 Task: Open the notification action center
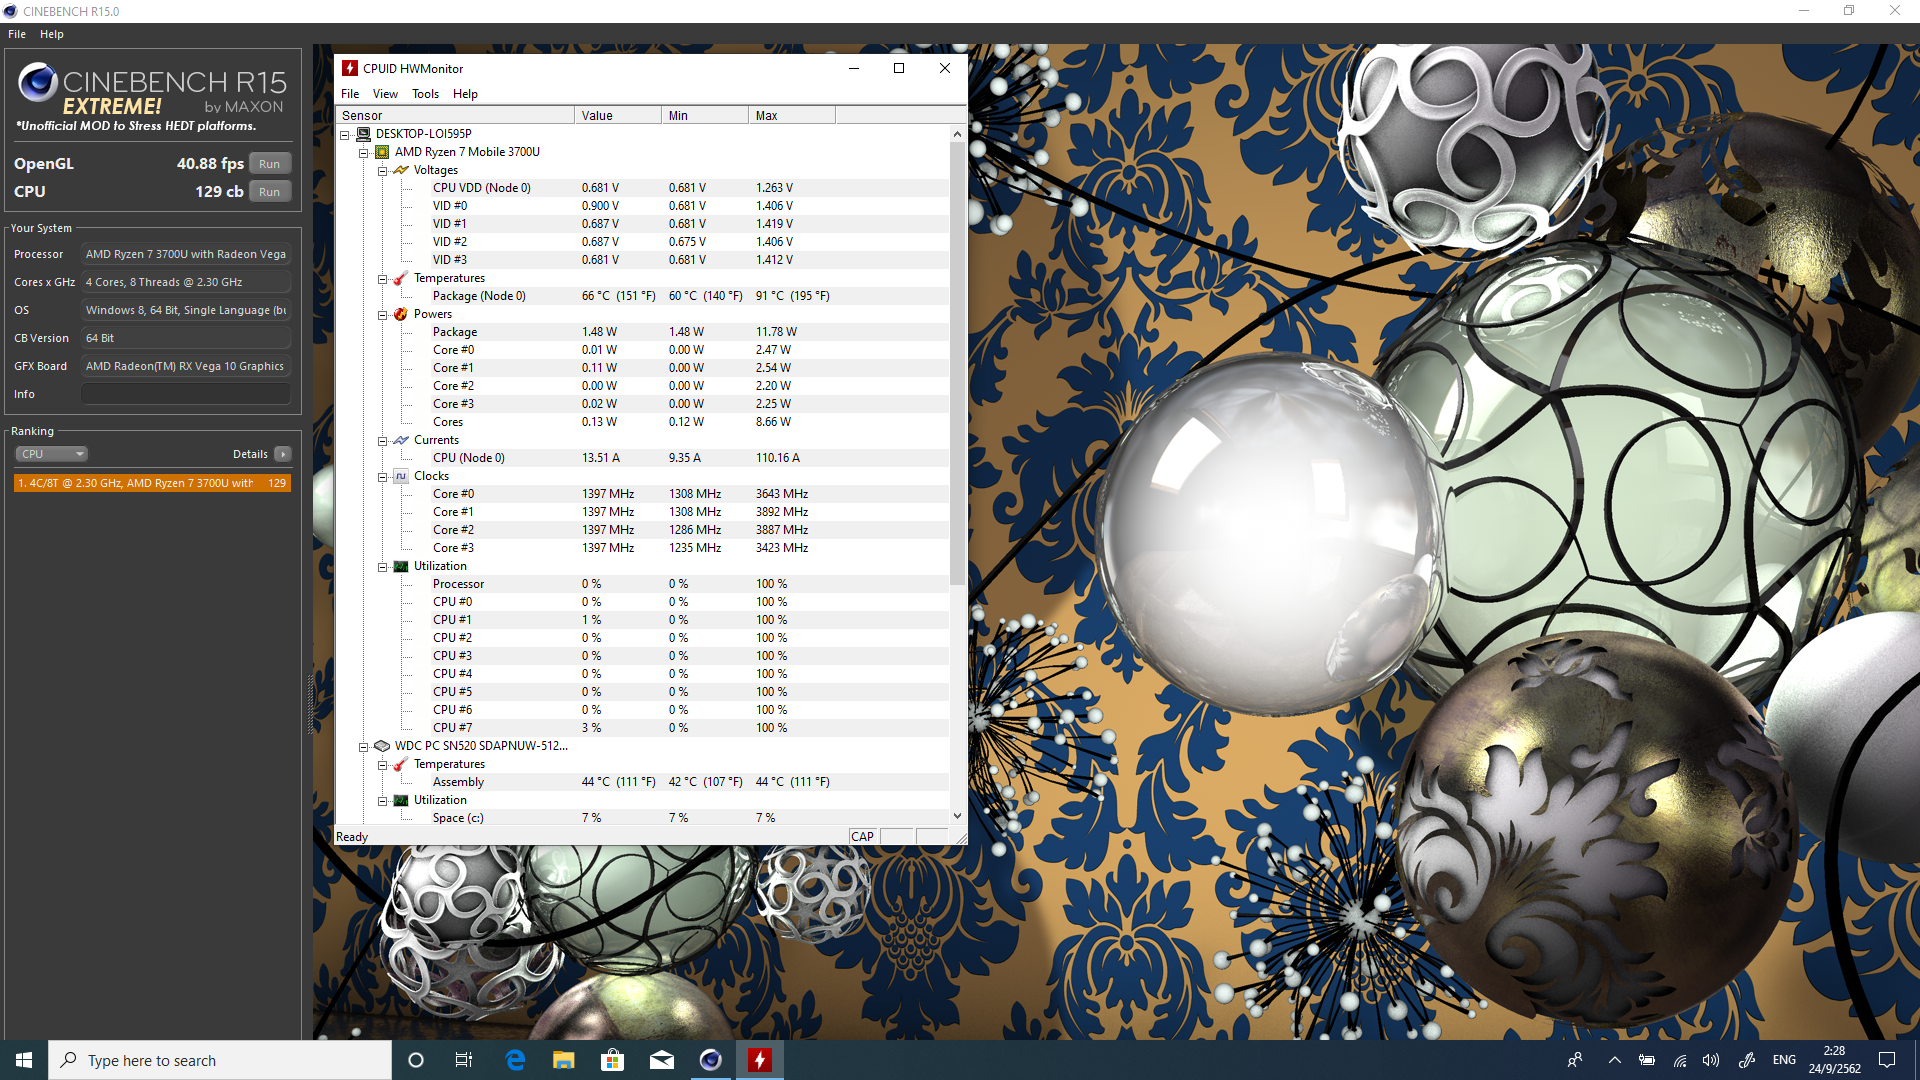tap(1887, 1060)
